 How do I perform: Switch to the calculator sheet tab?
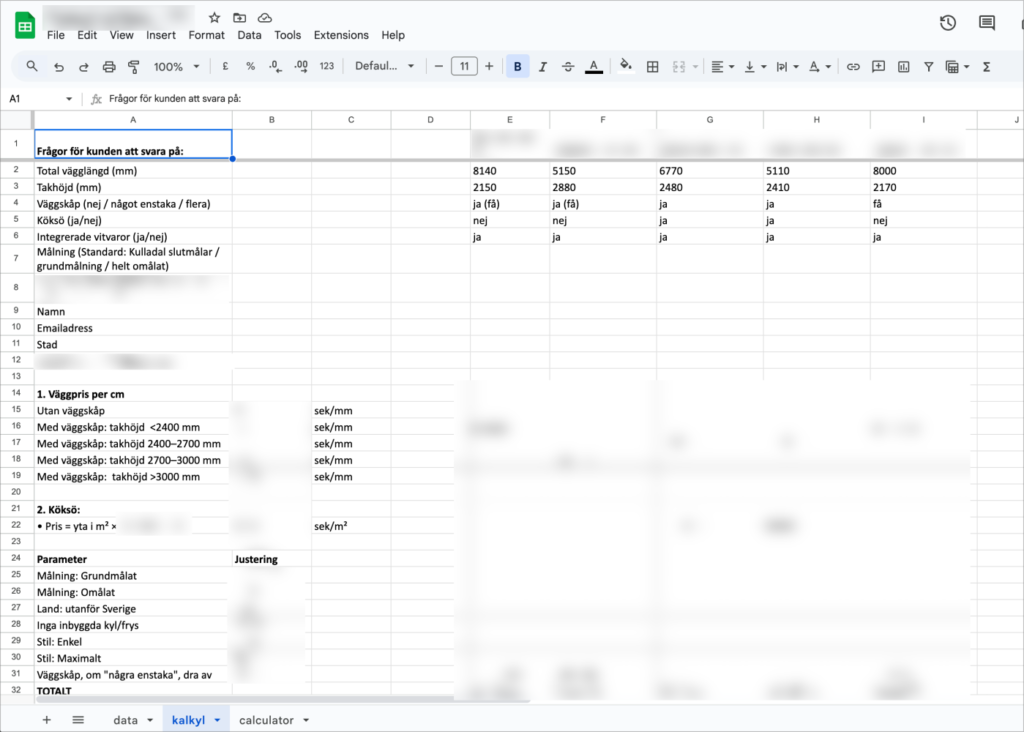coord(266,720)
